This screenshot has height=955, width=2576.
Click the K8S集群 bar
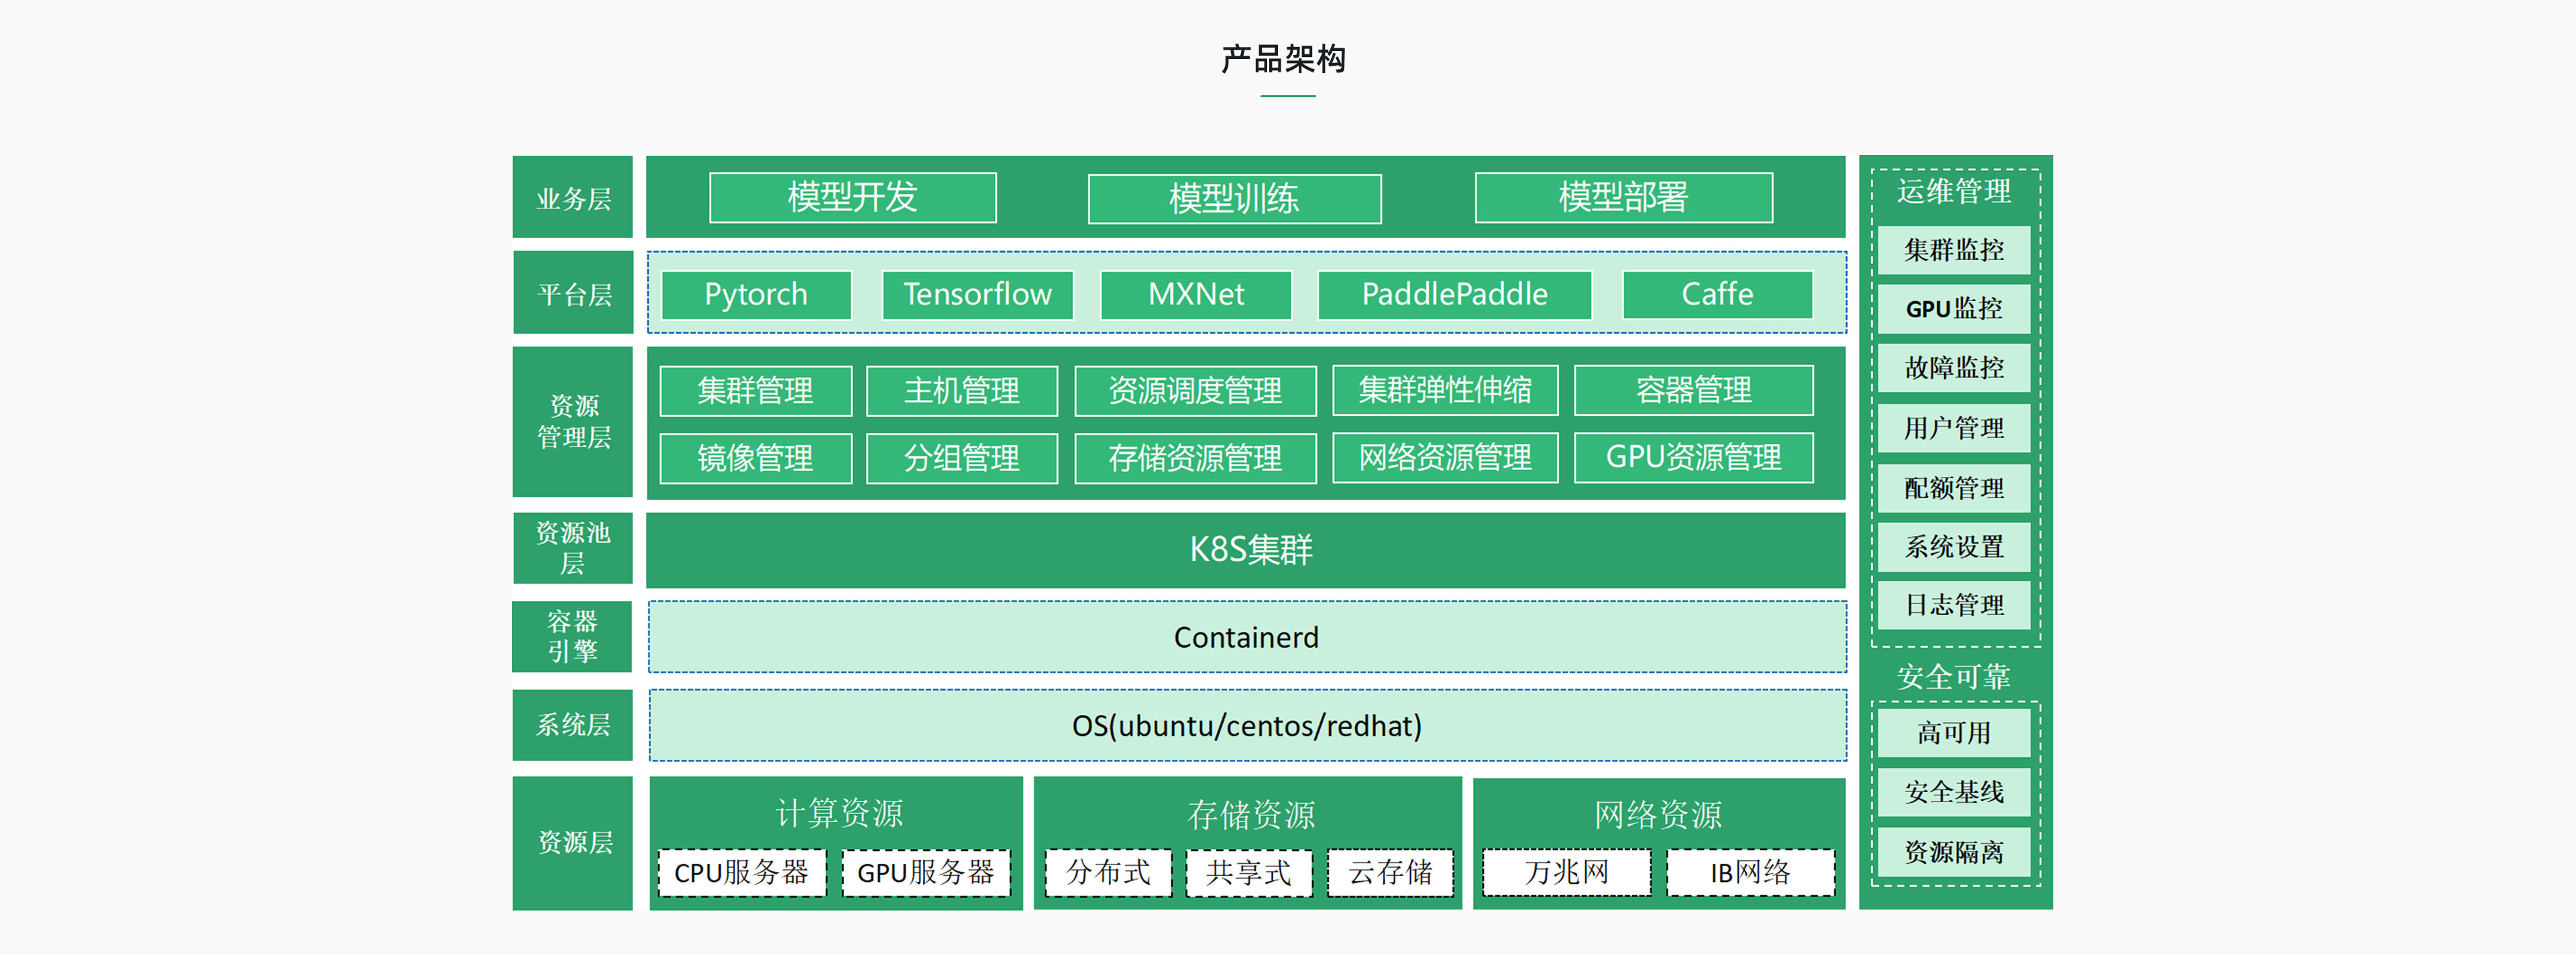pyautogui.click(x=1246, y=550)
